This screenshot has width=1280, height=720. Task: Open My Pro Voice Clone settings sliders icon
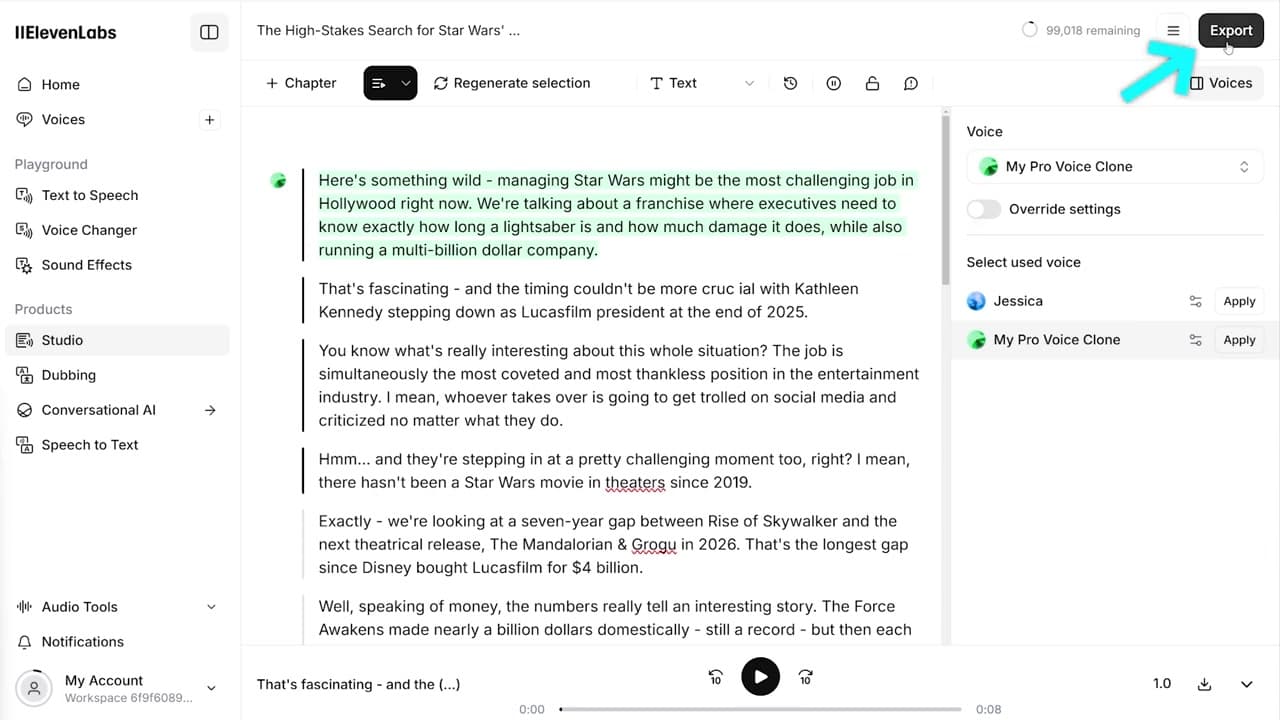pyautogui.click(x=1195, y=340)
